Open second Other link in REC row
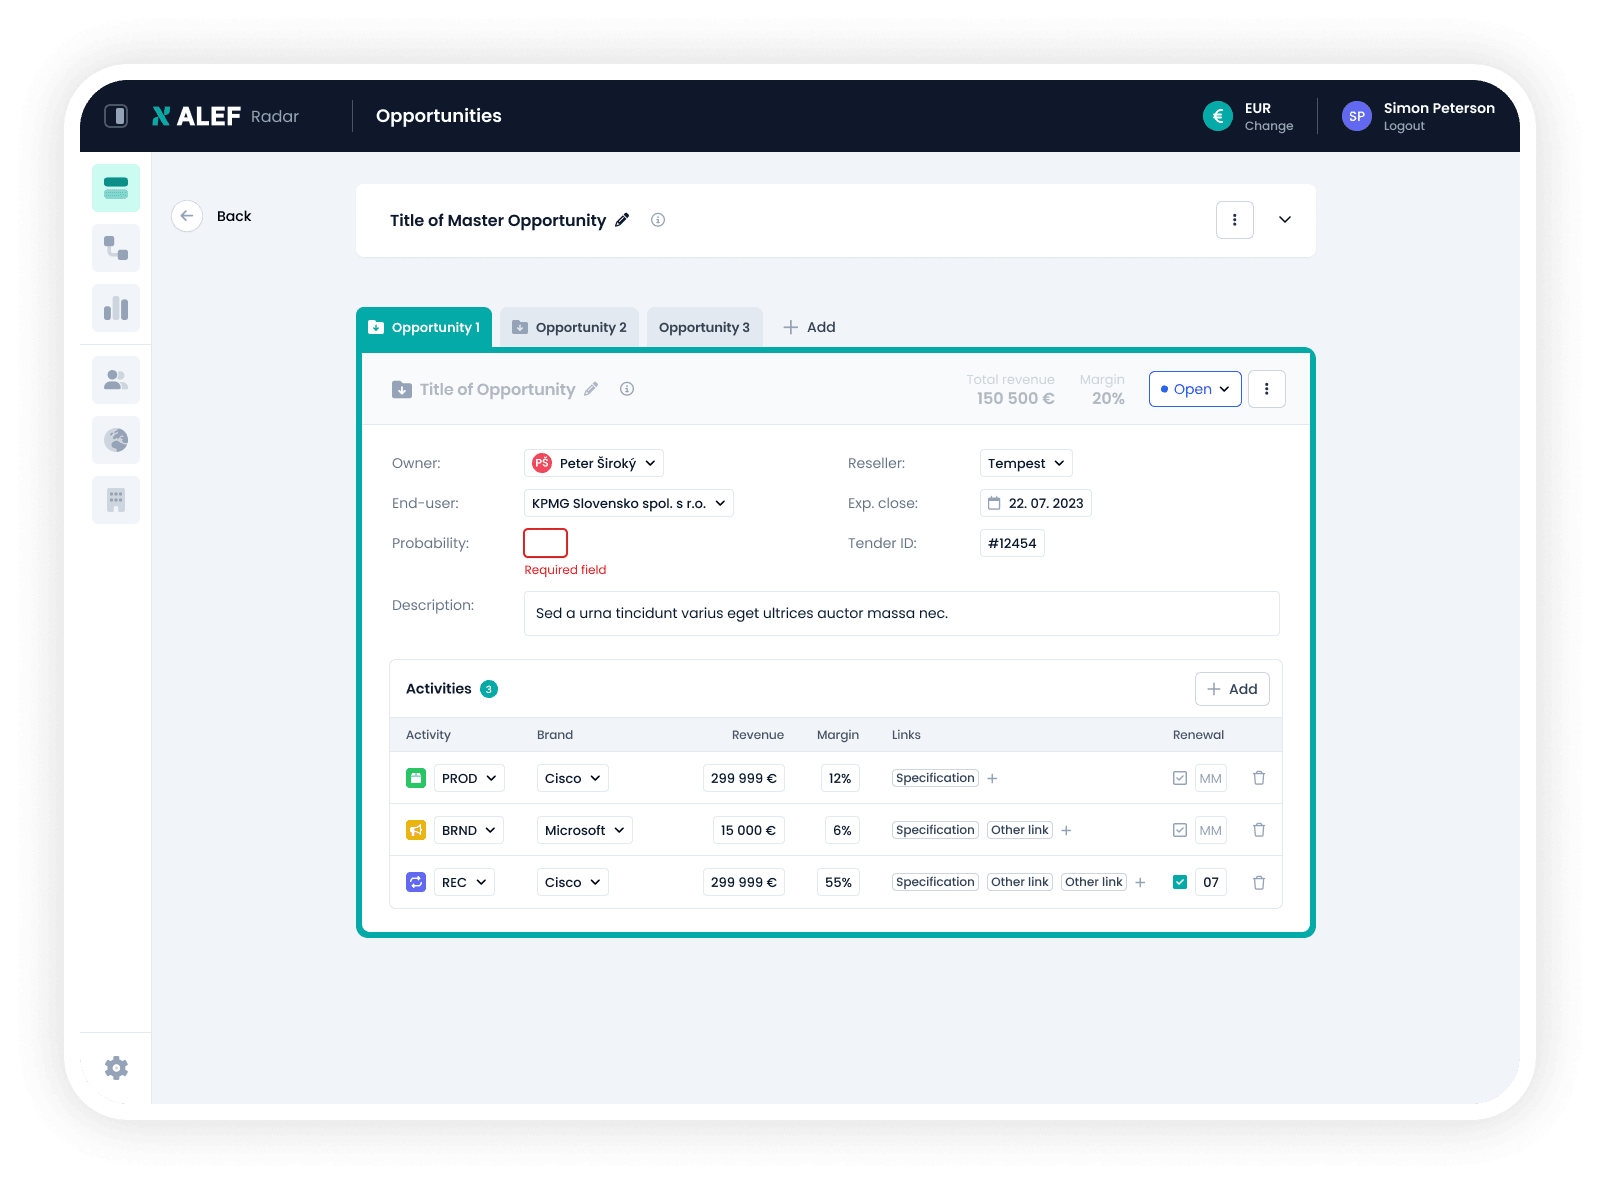Screen dimensions: 1600x1184 pyautogui.click(x=1094, y=882)
